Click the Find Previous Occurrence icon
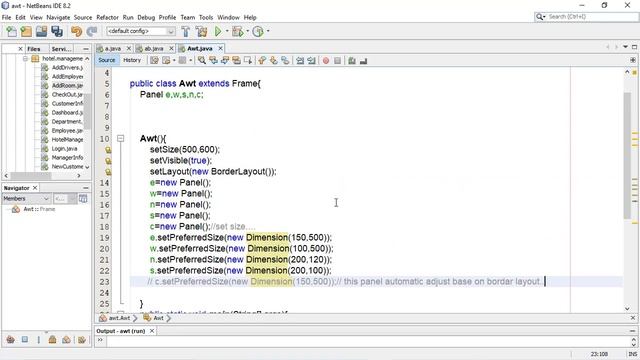Screen dimensions: 640x360 point(213,60)
